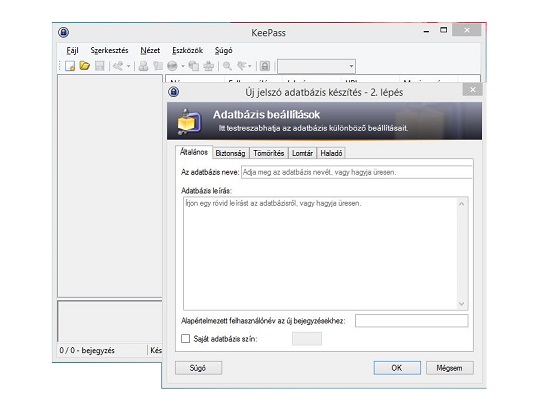Open the Fájl menu
Viewport: 550px width, 412px height.
[73, 50]
